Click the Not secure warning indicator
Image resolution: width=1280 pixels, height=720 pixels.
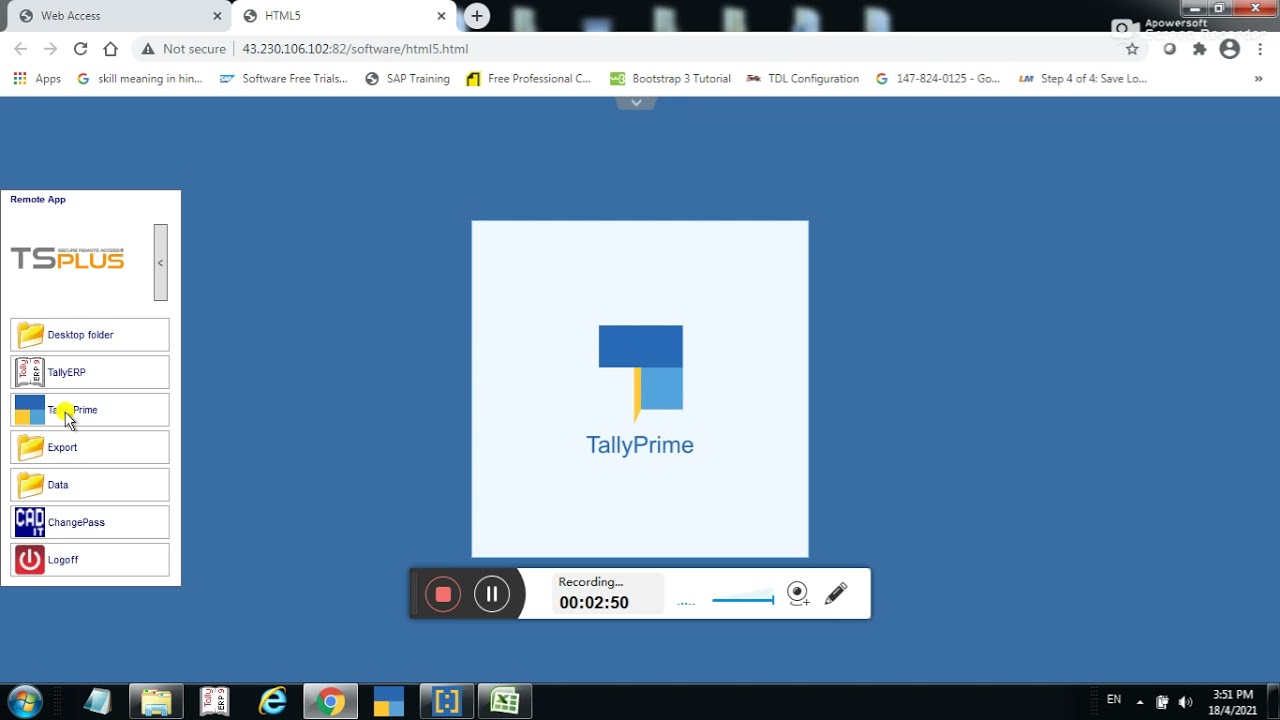[186, 49]
